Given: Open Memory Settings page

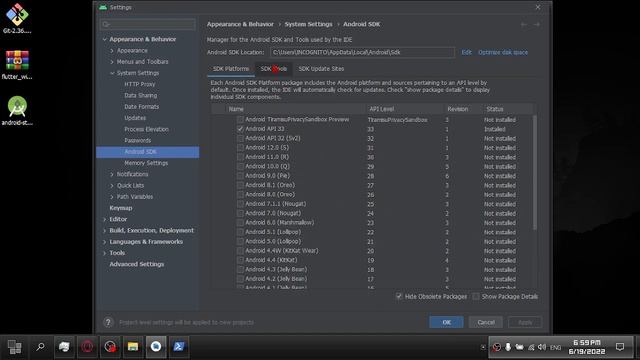Looking at the screenshot, I should (x=146, y=163).
